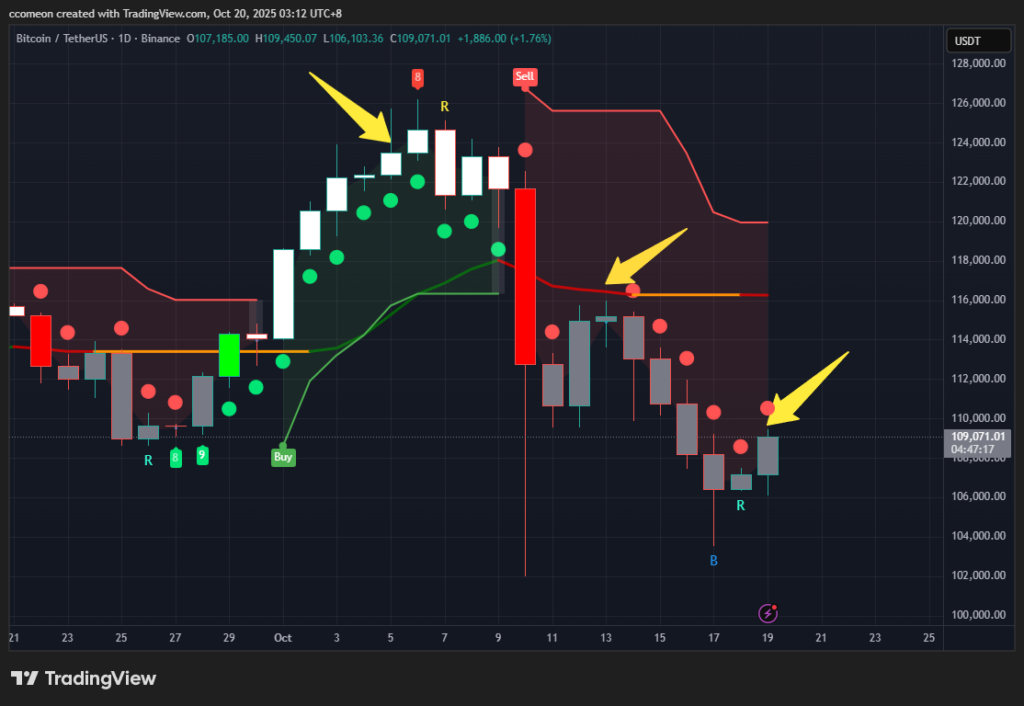Click the bright green candle on September 29
The image size is (1024, 706).
click(229, 355)
